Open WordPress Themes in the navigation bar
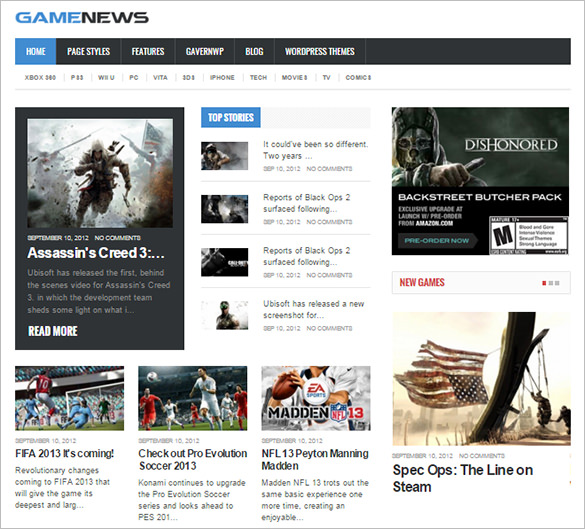Image resolution: width=585 pixels, height=529 pixels. coord(320,51)
